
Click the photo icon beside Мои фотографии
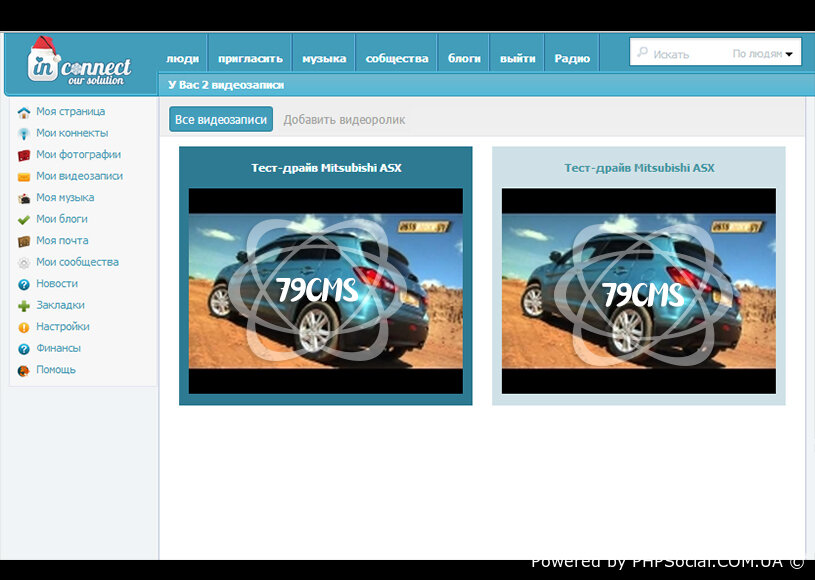[x=24, y=155]
